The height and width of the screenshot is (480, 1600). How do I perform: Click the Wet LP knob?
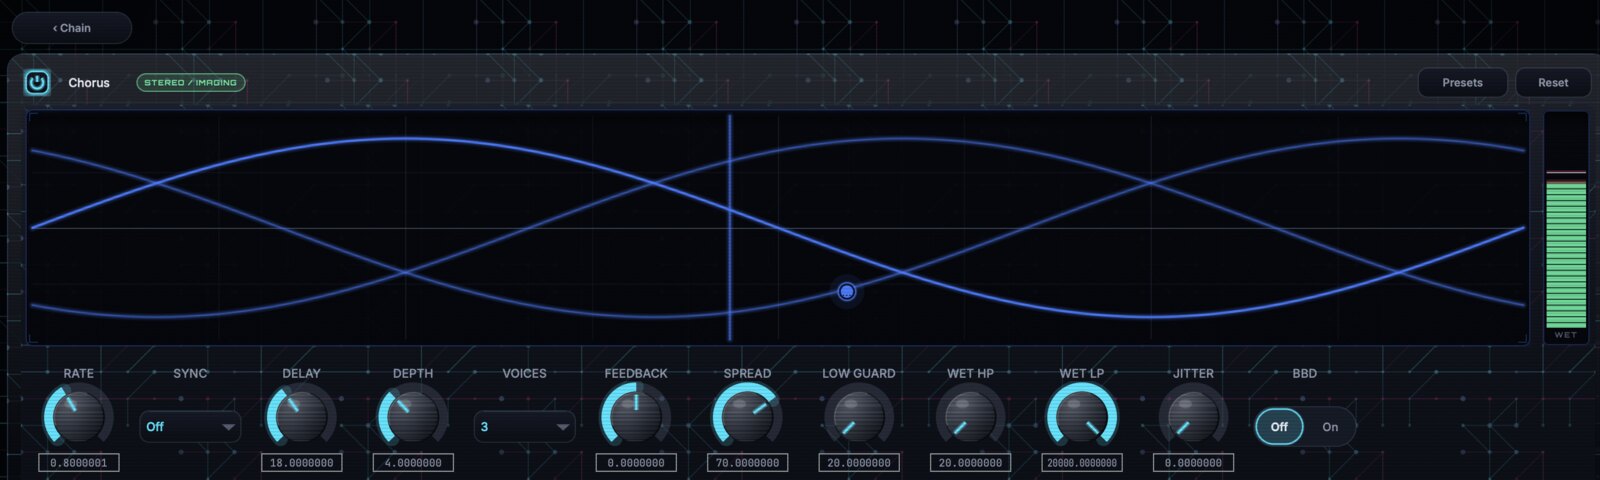[1081, 416]
